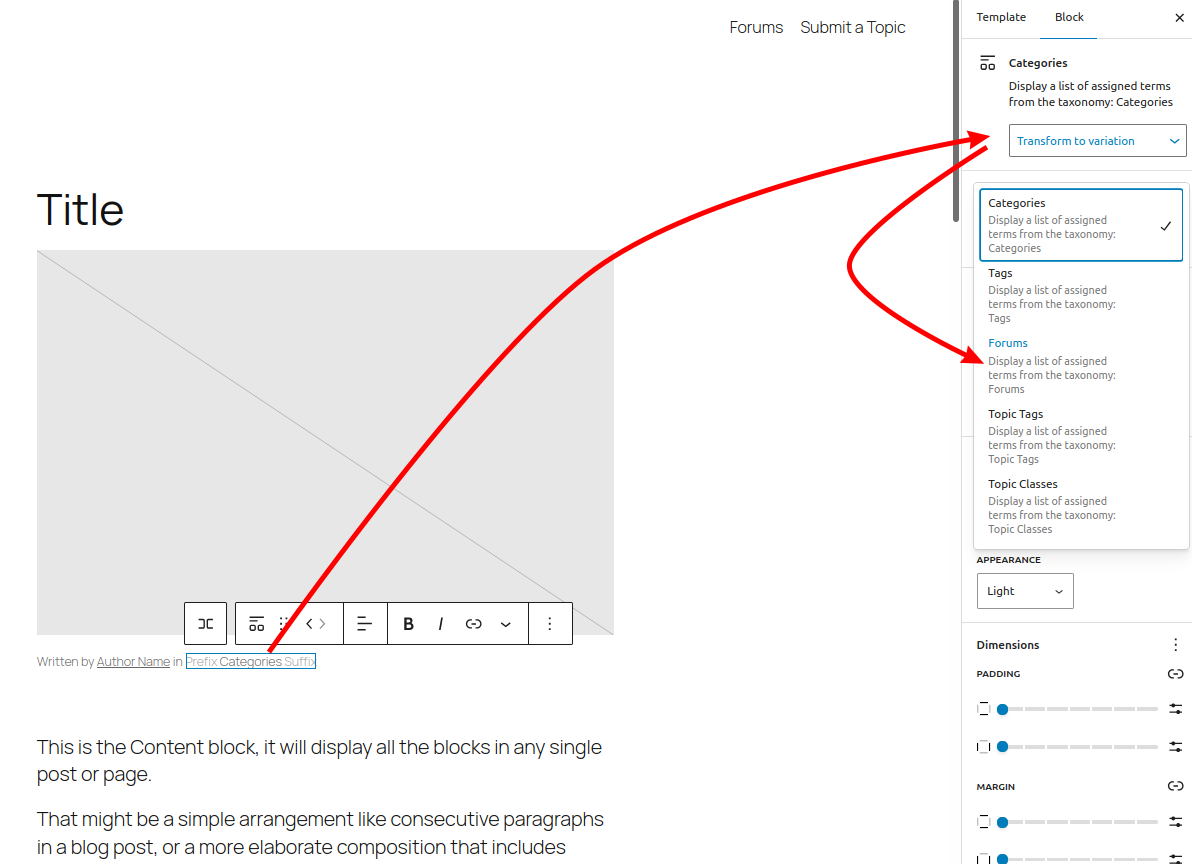Click the Categories block type icon in toolbar
The image size is (1192, 864).
point(256,624)
